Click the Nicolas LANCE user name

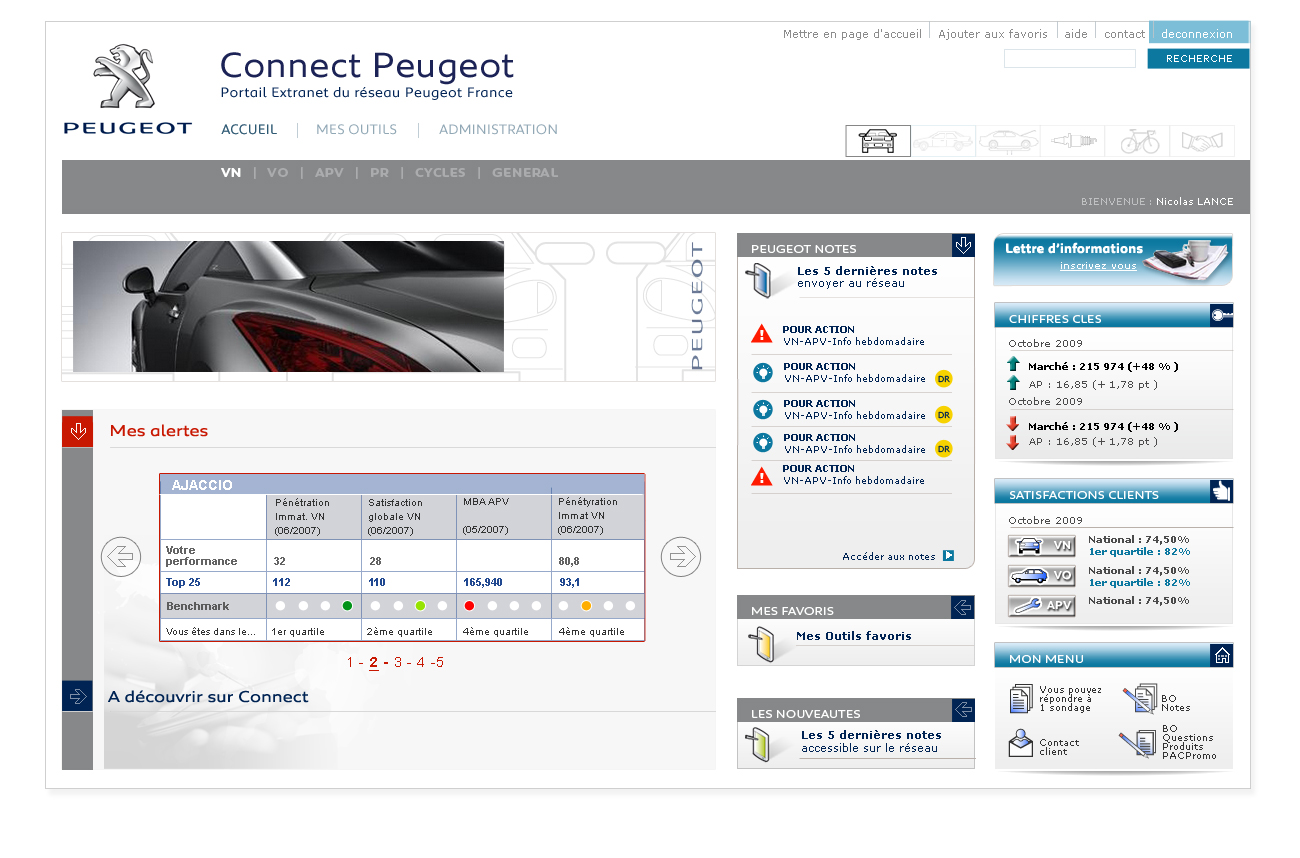[x=1195, y=202]
